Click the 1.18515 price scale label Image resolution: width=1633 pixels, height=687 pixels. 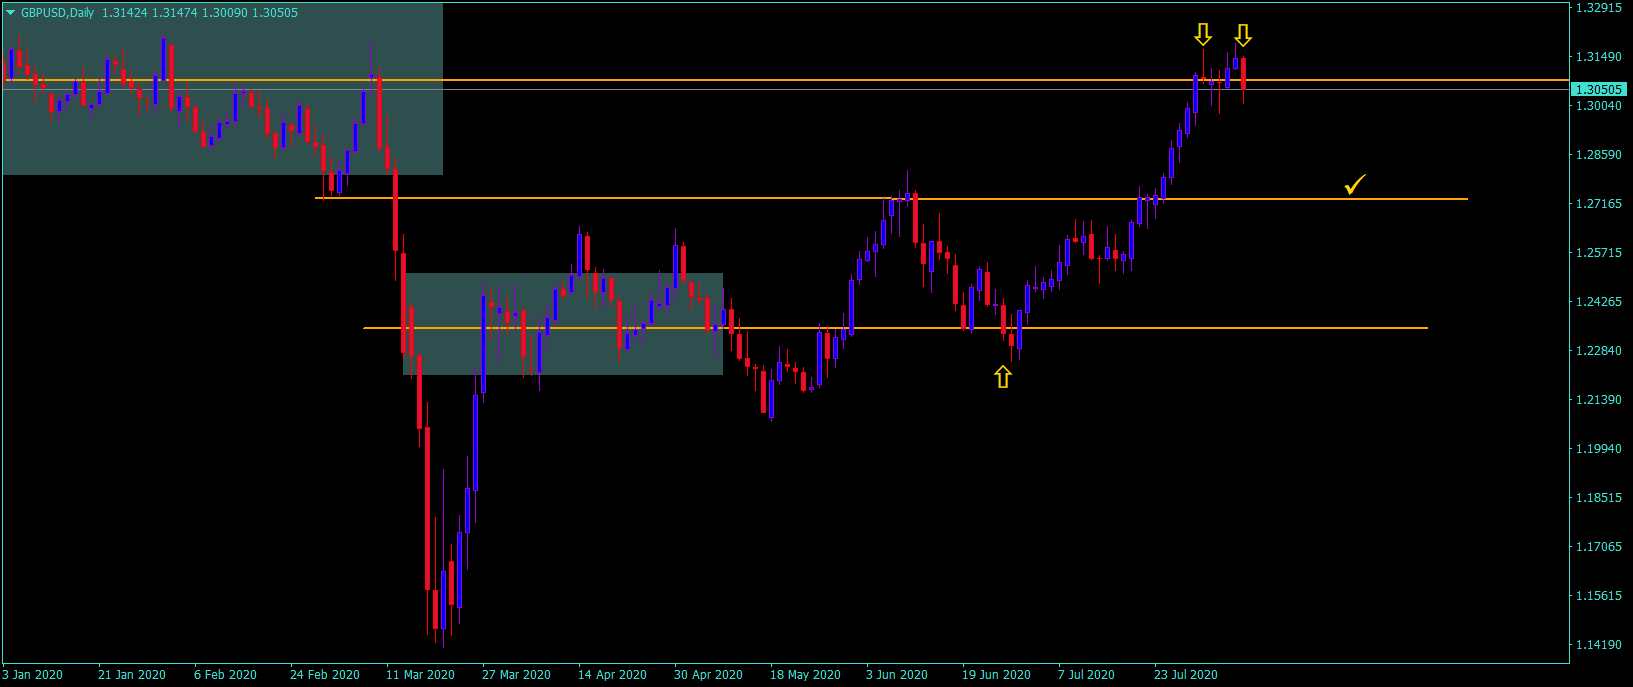(x=1598, y=498)
